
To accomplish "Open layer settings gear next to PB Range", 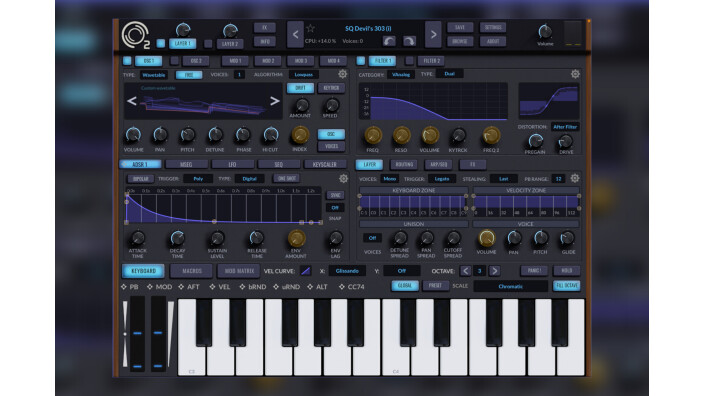I will 575,179.
